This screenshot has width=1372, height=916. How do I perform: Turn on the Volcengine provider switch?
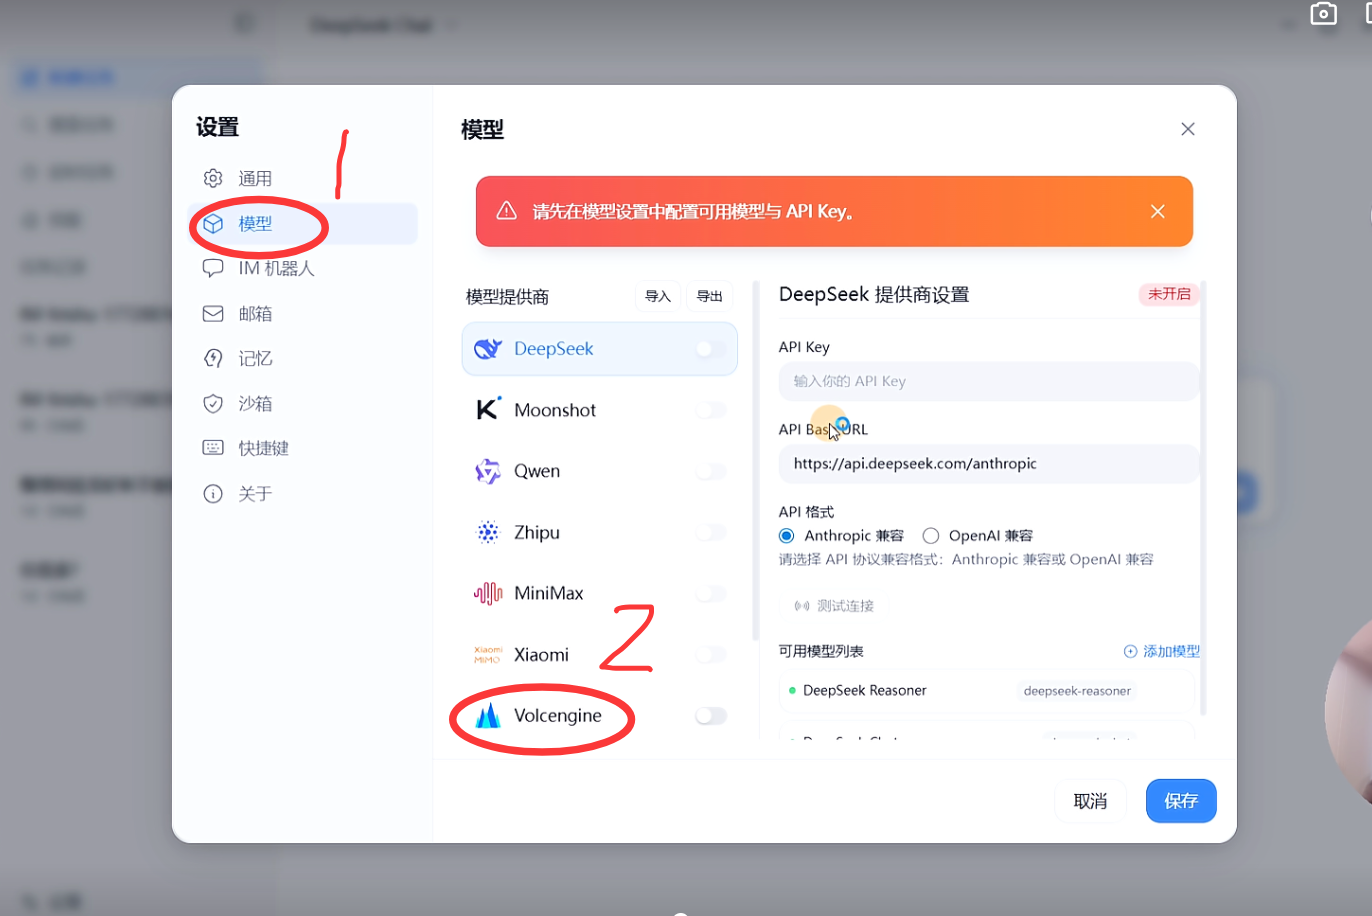click(710, 716)
